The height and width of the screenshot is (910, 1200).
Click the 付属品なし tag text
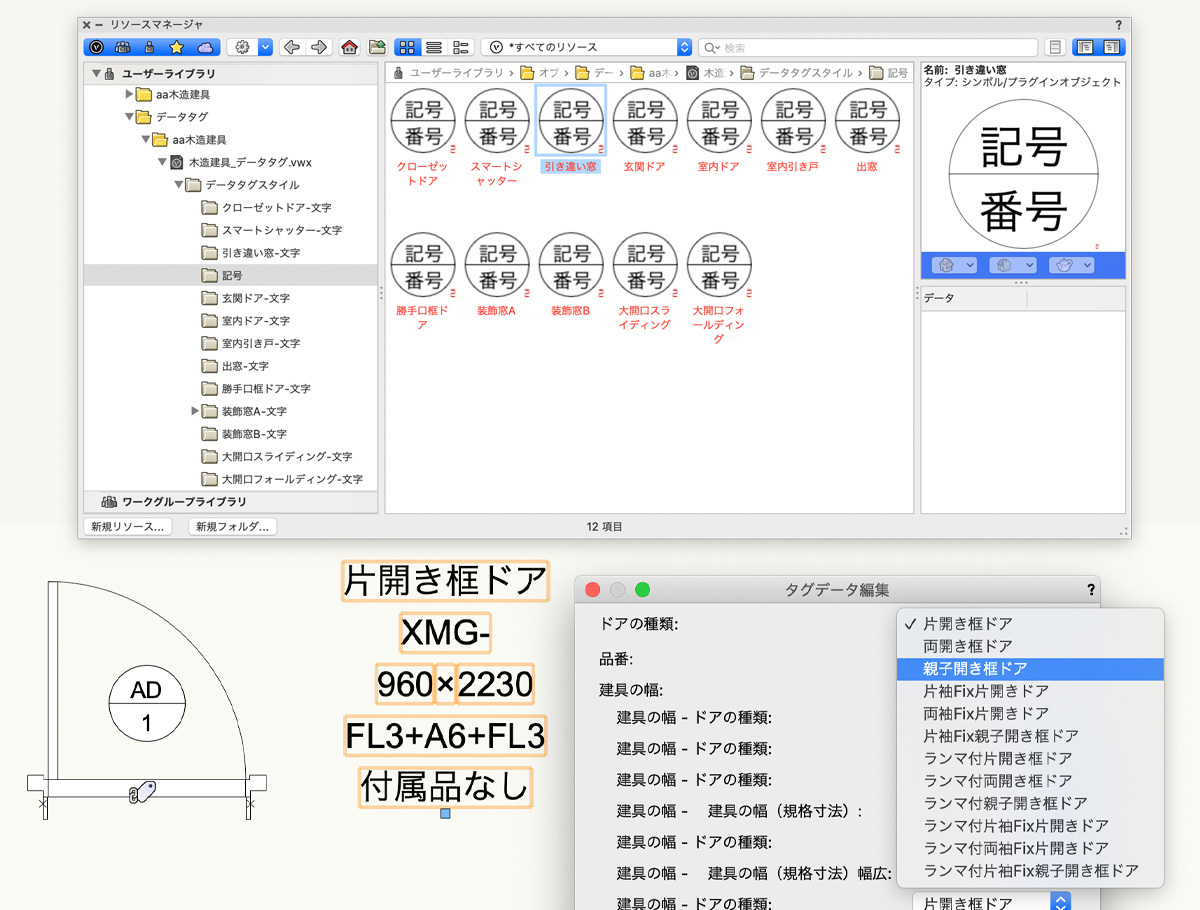pyautogui.click(x=445, y=786)
